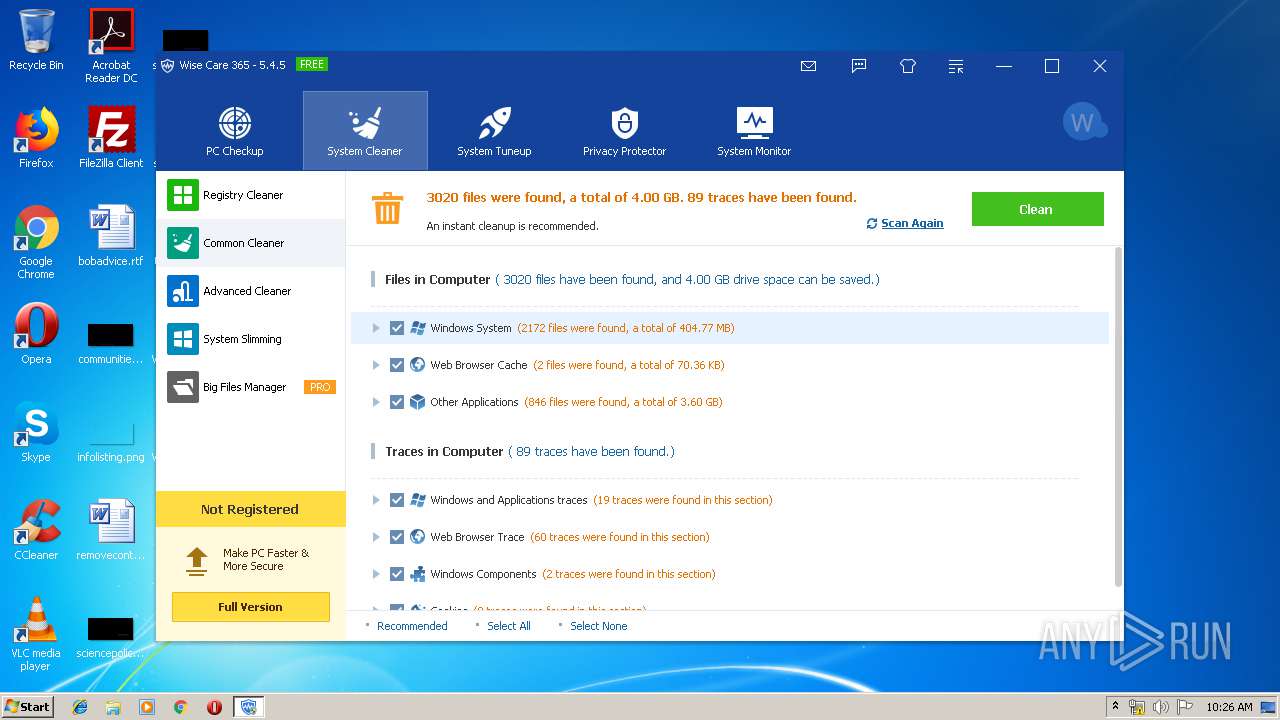
Task: Click the orange trash can icon
Action: tap(387, 208)
